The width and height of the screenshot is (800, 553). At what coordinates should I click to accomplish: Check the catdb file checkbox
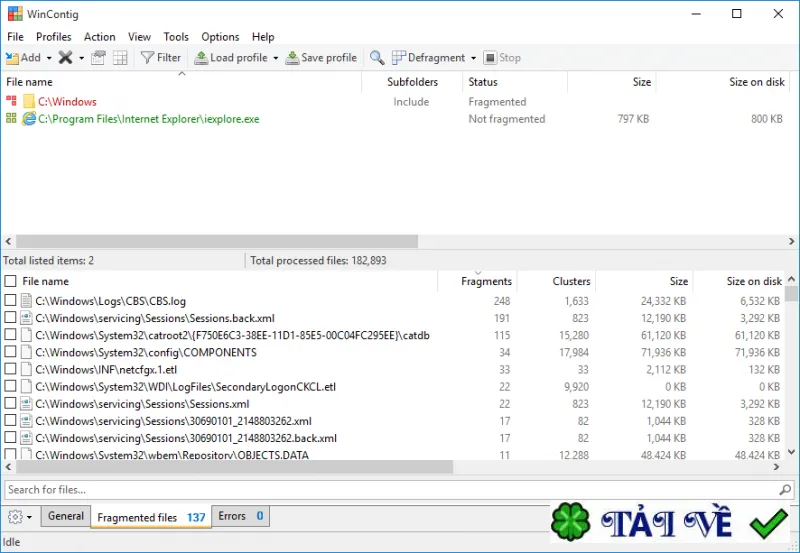tap(10, 335)
